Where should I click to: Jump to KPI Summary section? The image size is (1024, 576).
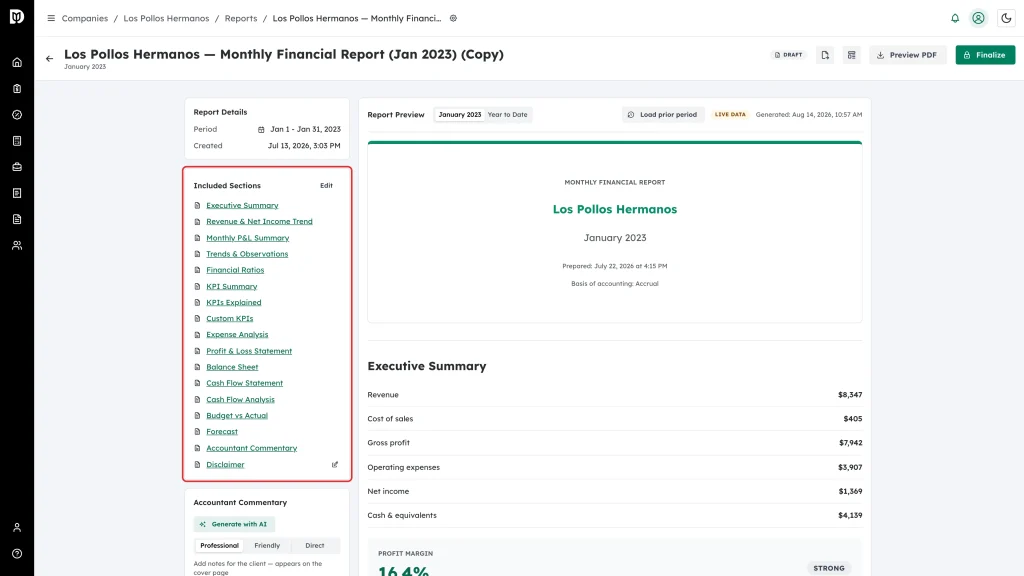(232, 286)
